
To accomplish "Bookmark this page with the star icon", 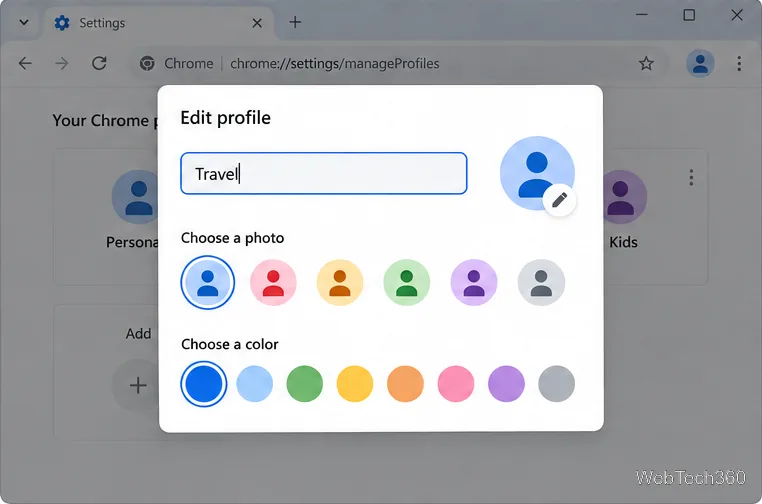I will [x=646, y=63].
